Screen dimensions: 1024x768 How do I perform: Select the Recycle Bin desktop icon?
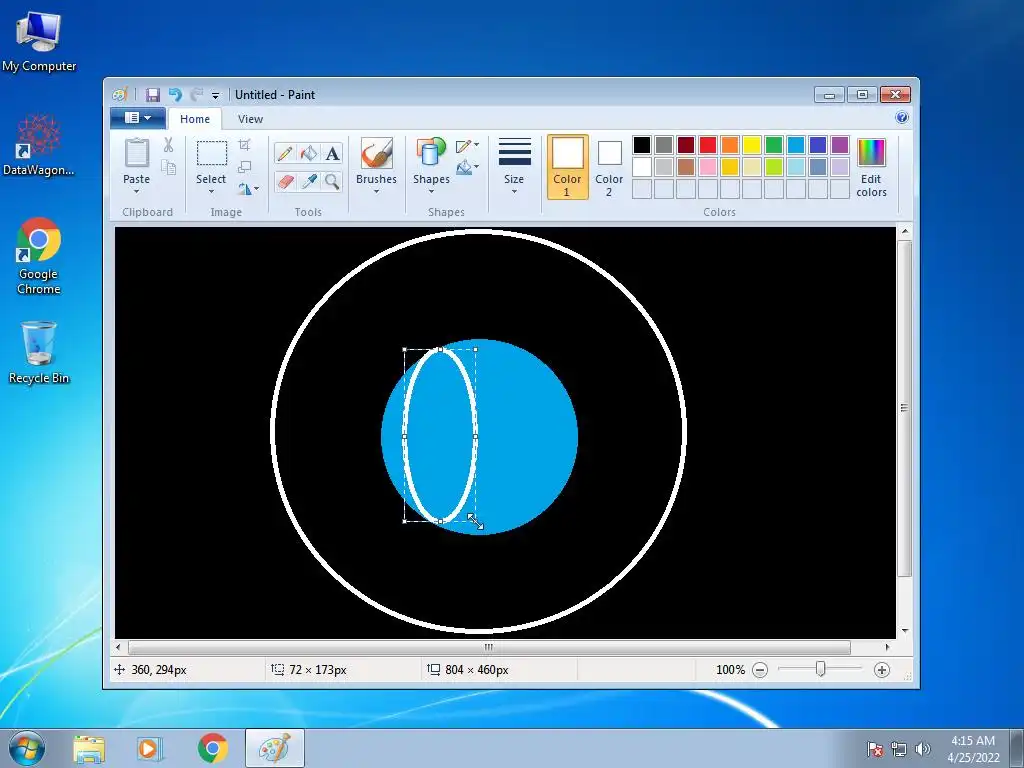pyautogui.click(x=39, y=352)
